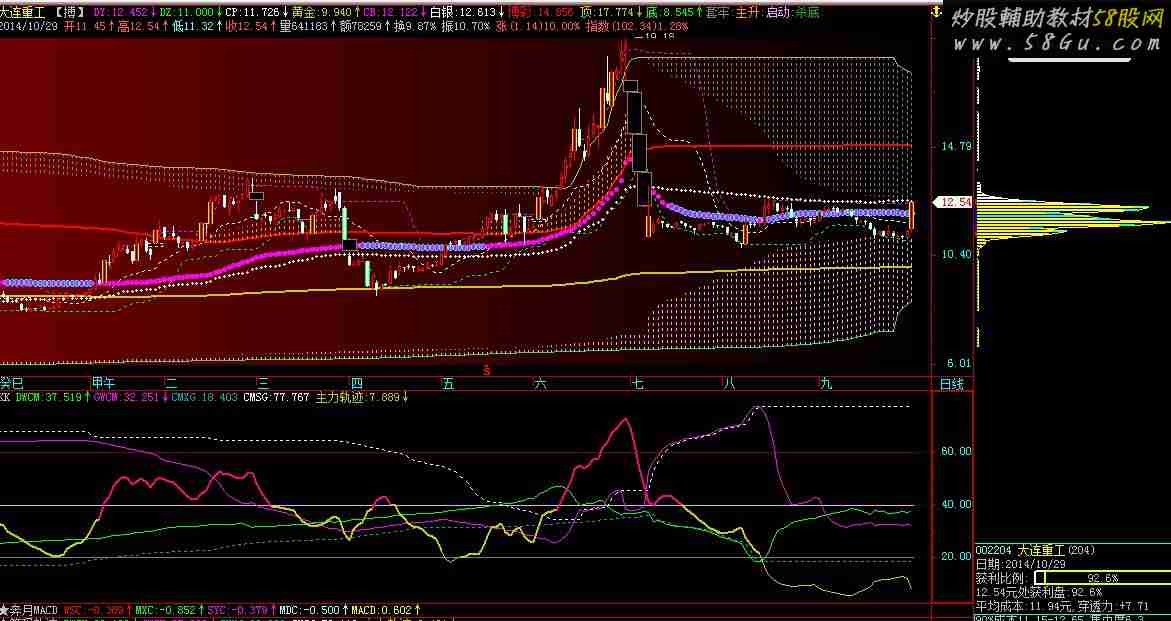Click the red S marker below the chart
Screen dimensions: 1171x621
pos(485,369)
